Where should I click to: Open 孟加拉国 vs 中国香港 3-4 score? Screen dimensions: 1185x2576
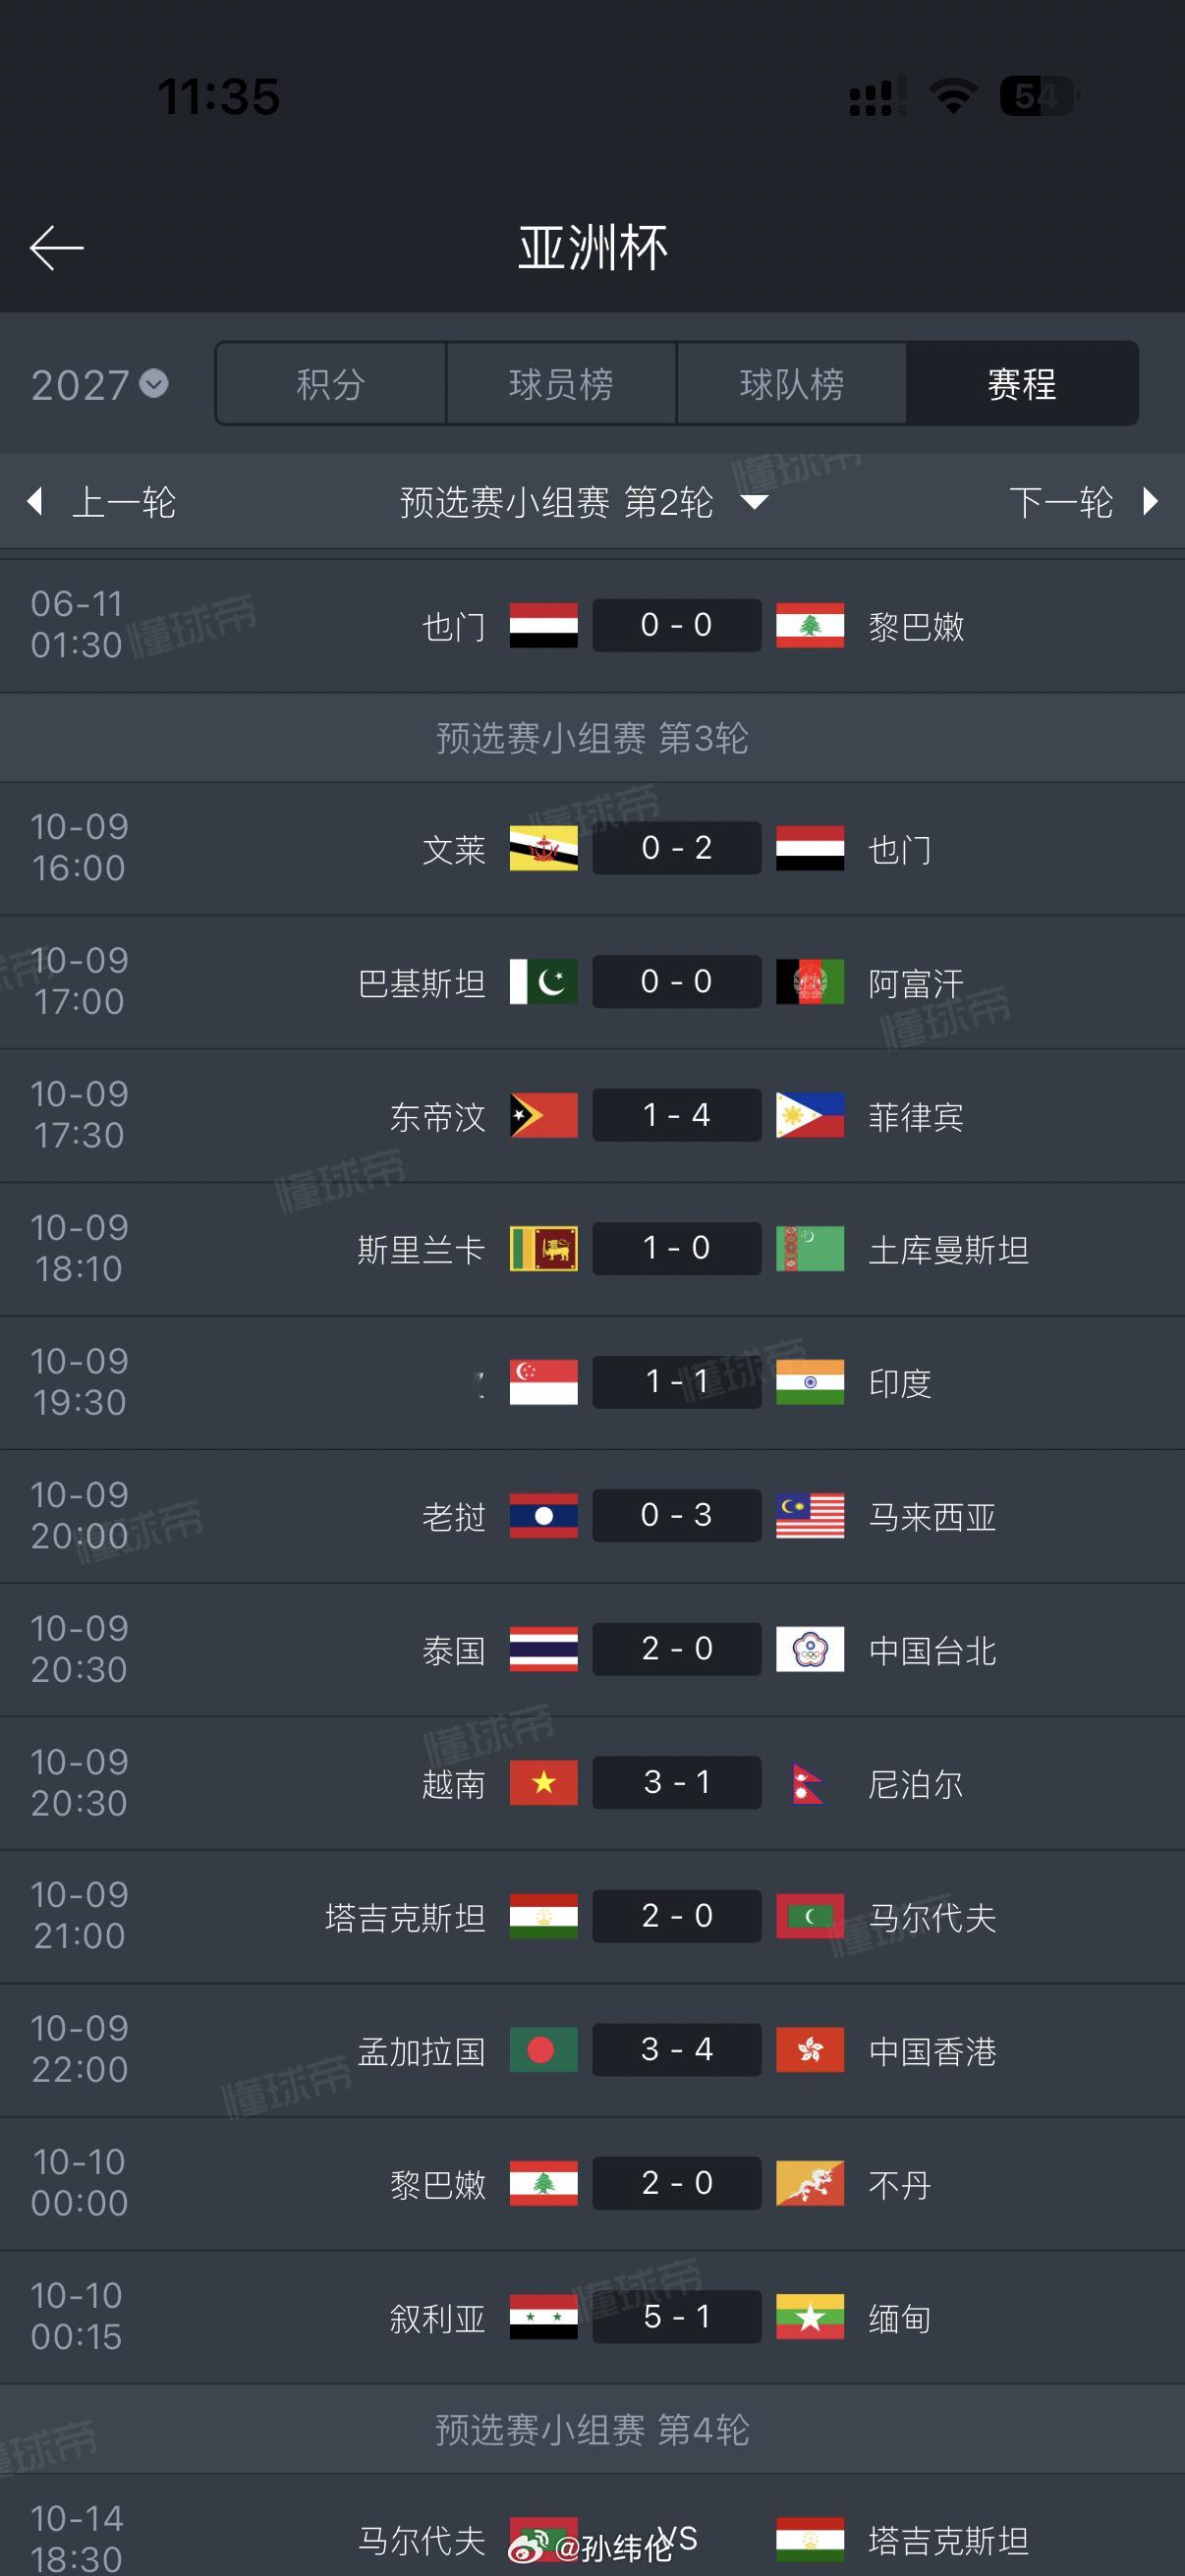(677, 2050)
